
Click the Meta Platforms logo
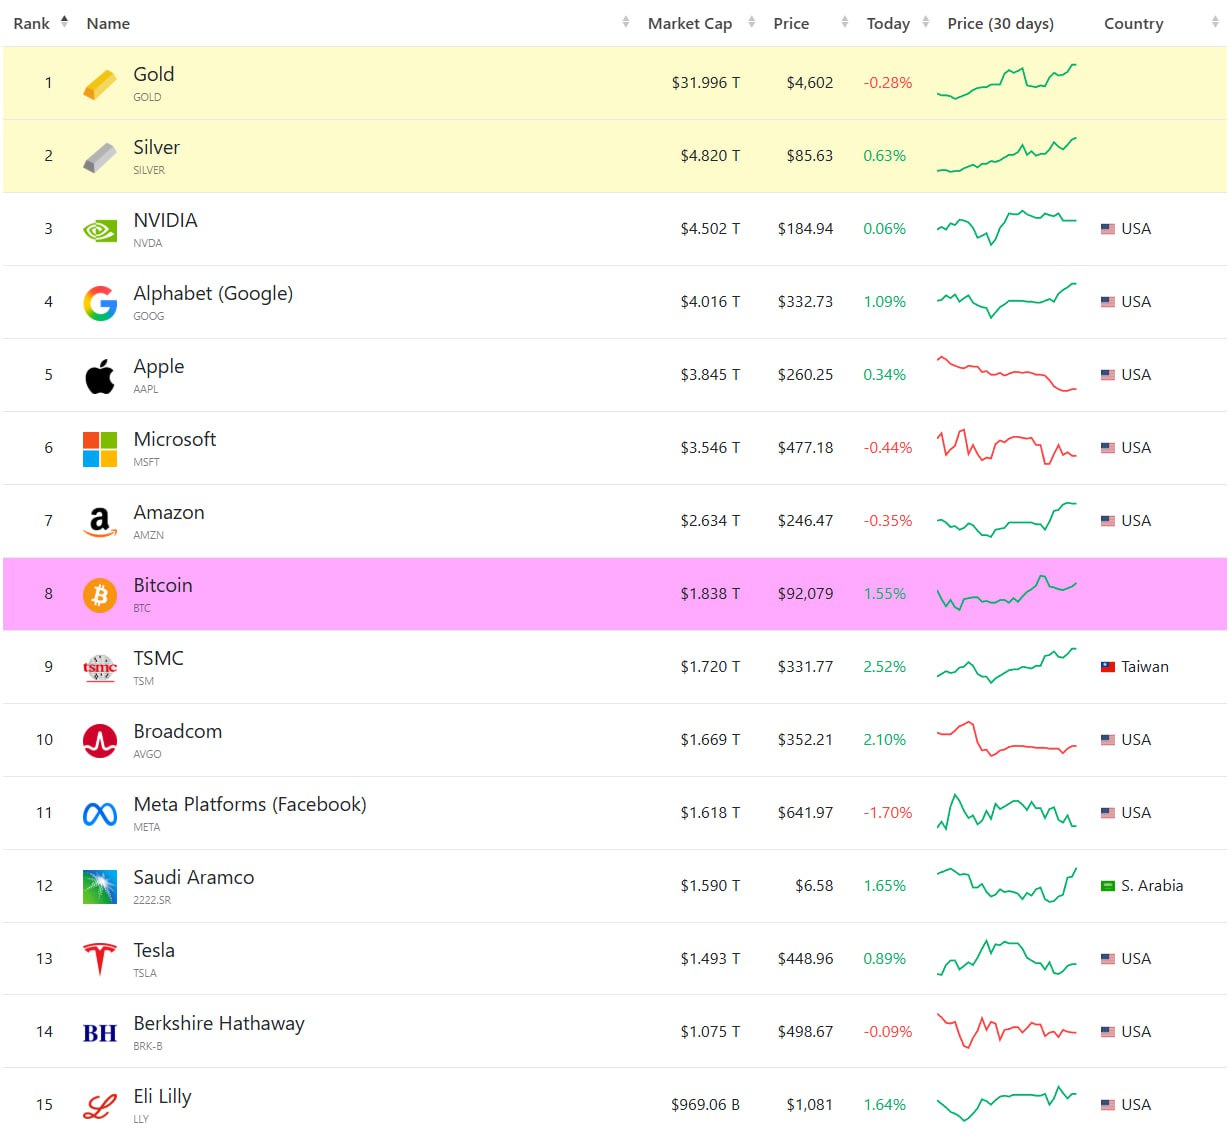point(99,814)
